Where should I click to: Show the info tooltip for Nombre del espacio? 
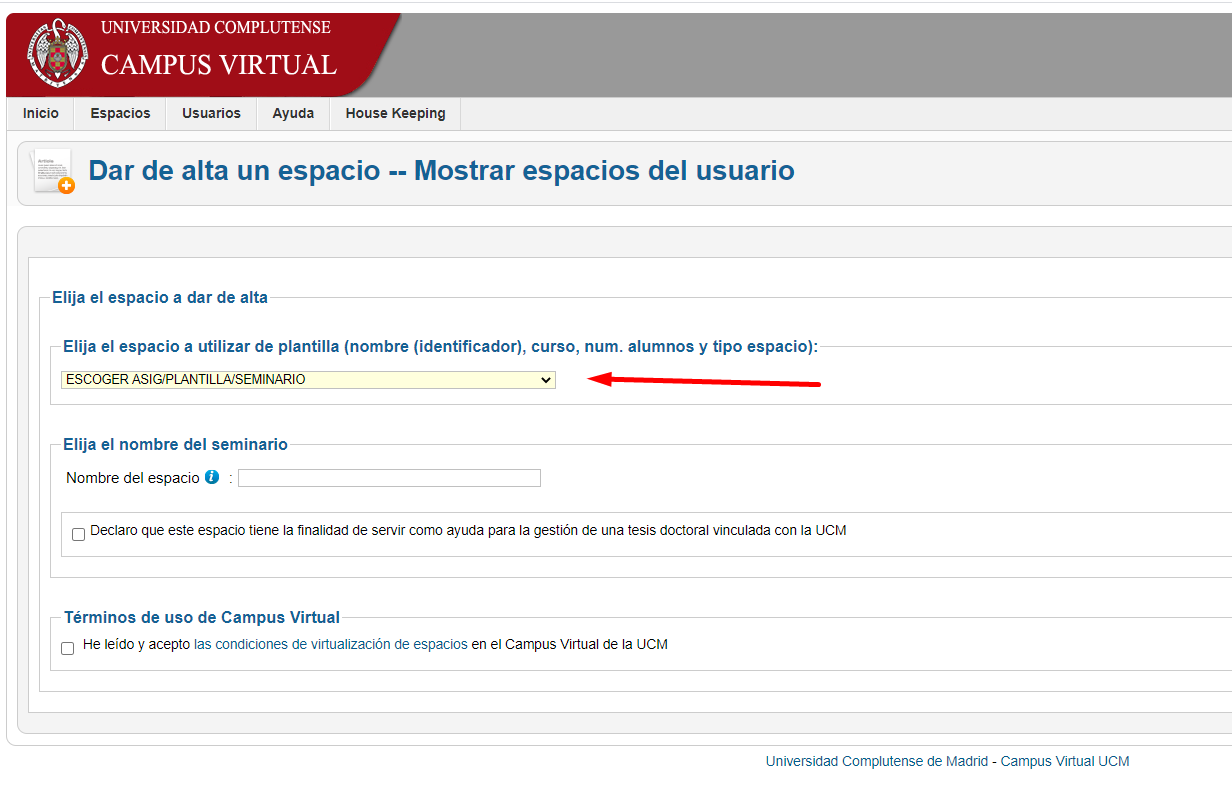[x=212, y=477]
